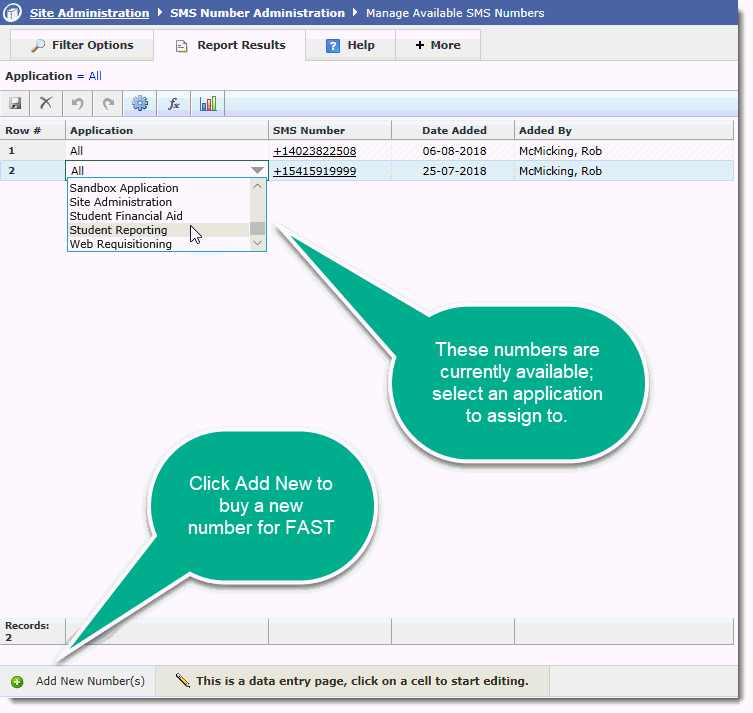
Task: Click the delete (X) toolbar icon
Action: pos(46,103)
